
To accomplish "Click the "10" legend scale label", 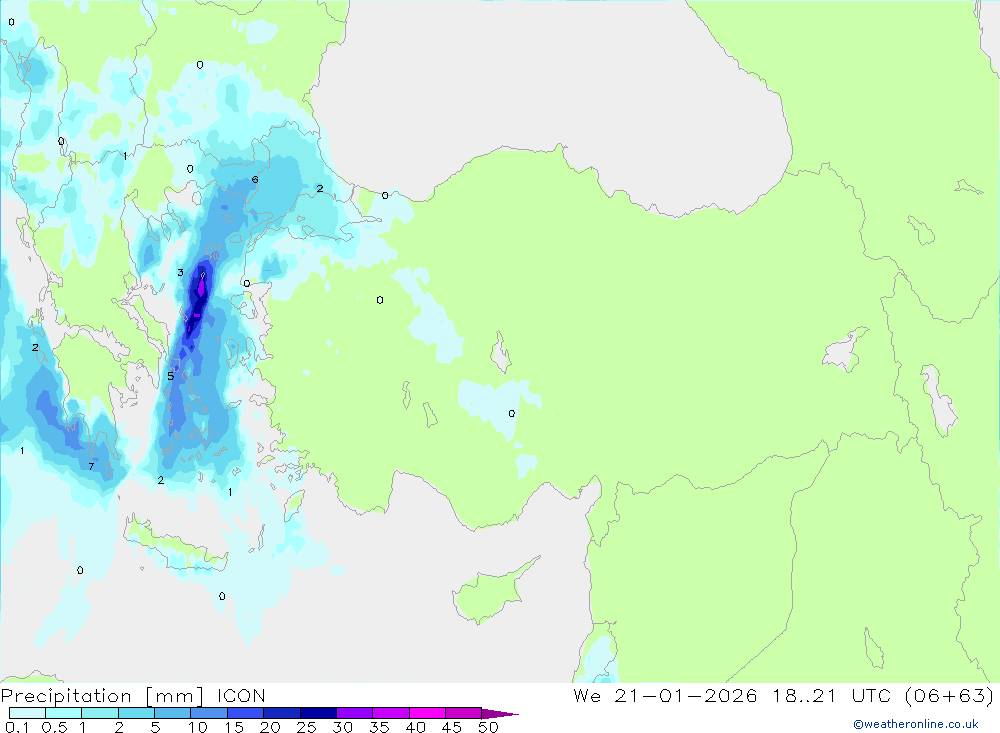I will pos(198,727).
